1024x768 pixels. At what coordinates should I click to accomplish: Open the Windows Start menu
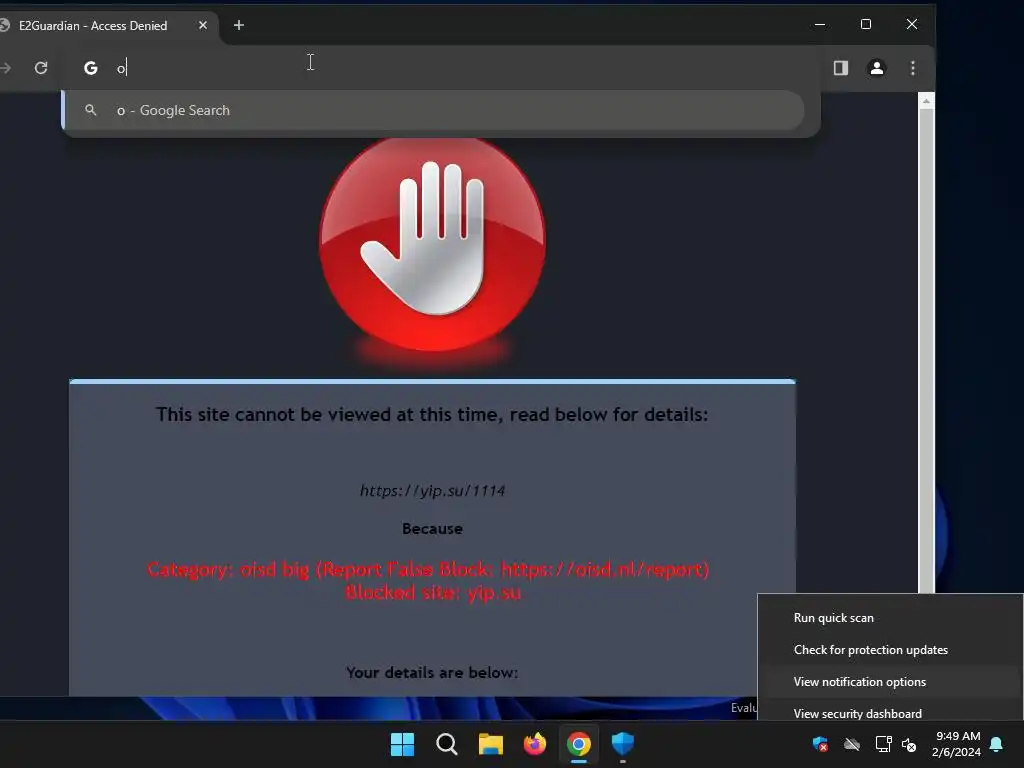pos(402,744)
